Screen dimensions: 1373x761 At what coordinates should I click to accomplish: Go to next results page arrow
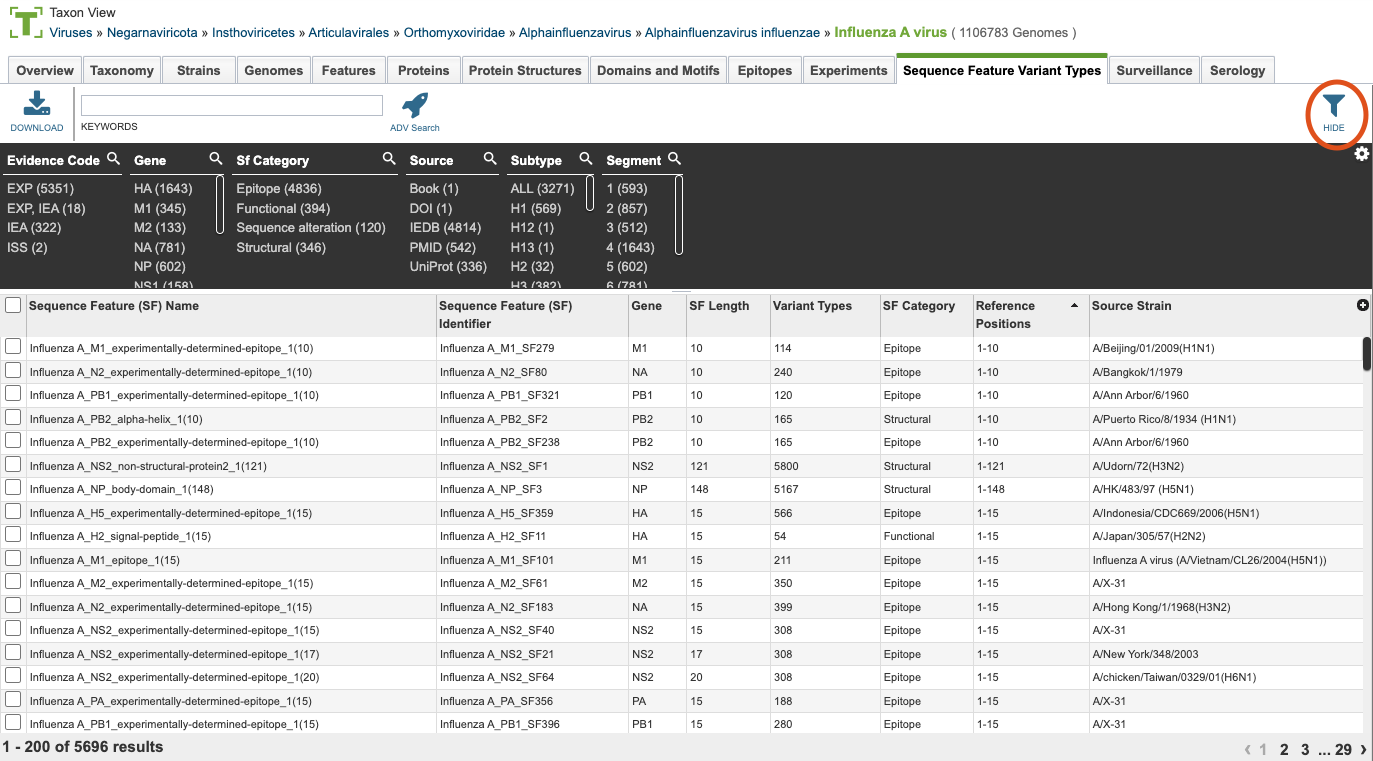(1364, 749)
